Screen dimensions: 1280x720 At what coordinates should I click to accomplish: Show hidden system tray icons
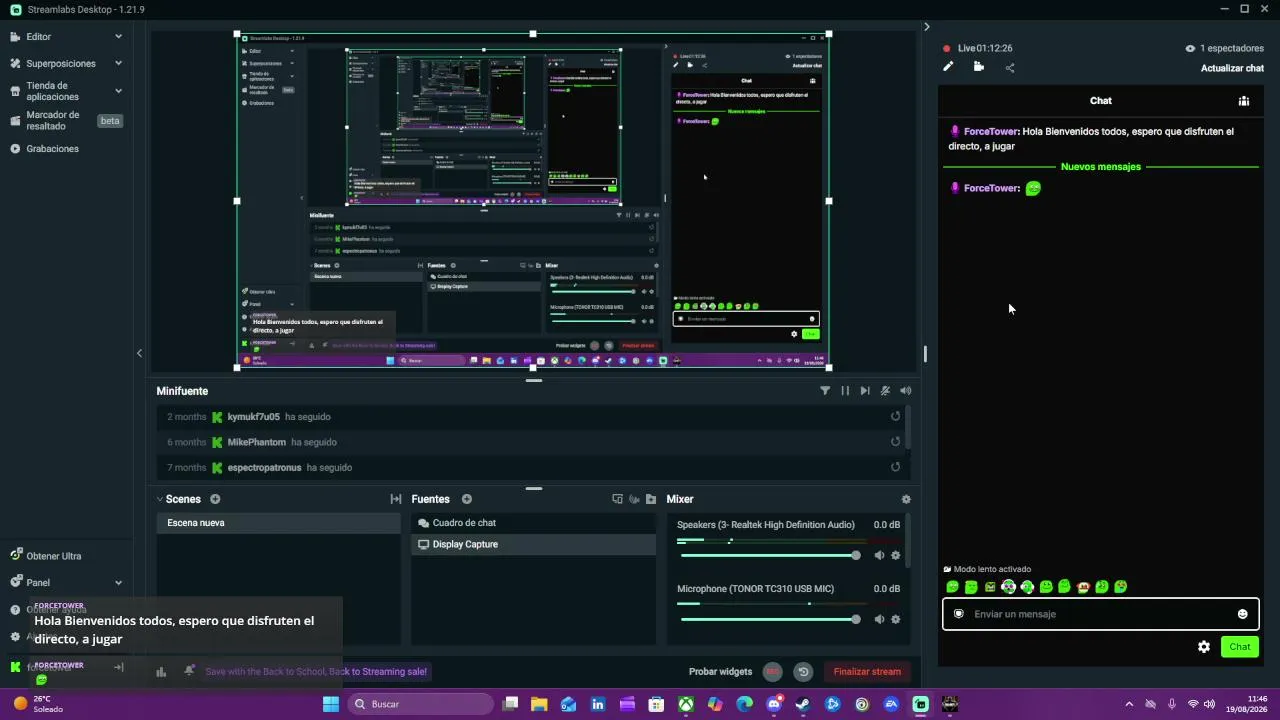coord(1129,704)
